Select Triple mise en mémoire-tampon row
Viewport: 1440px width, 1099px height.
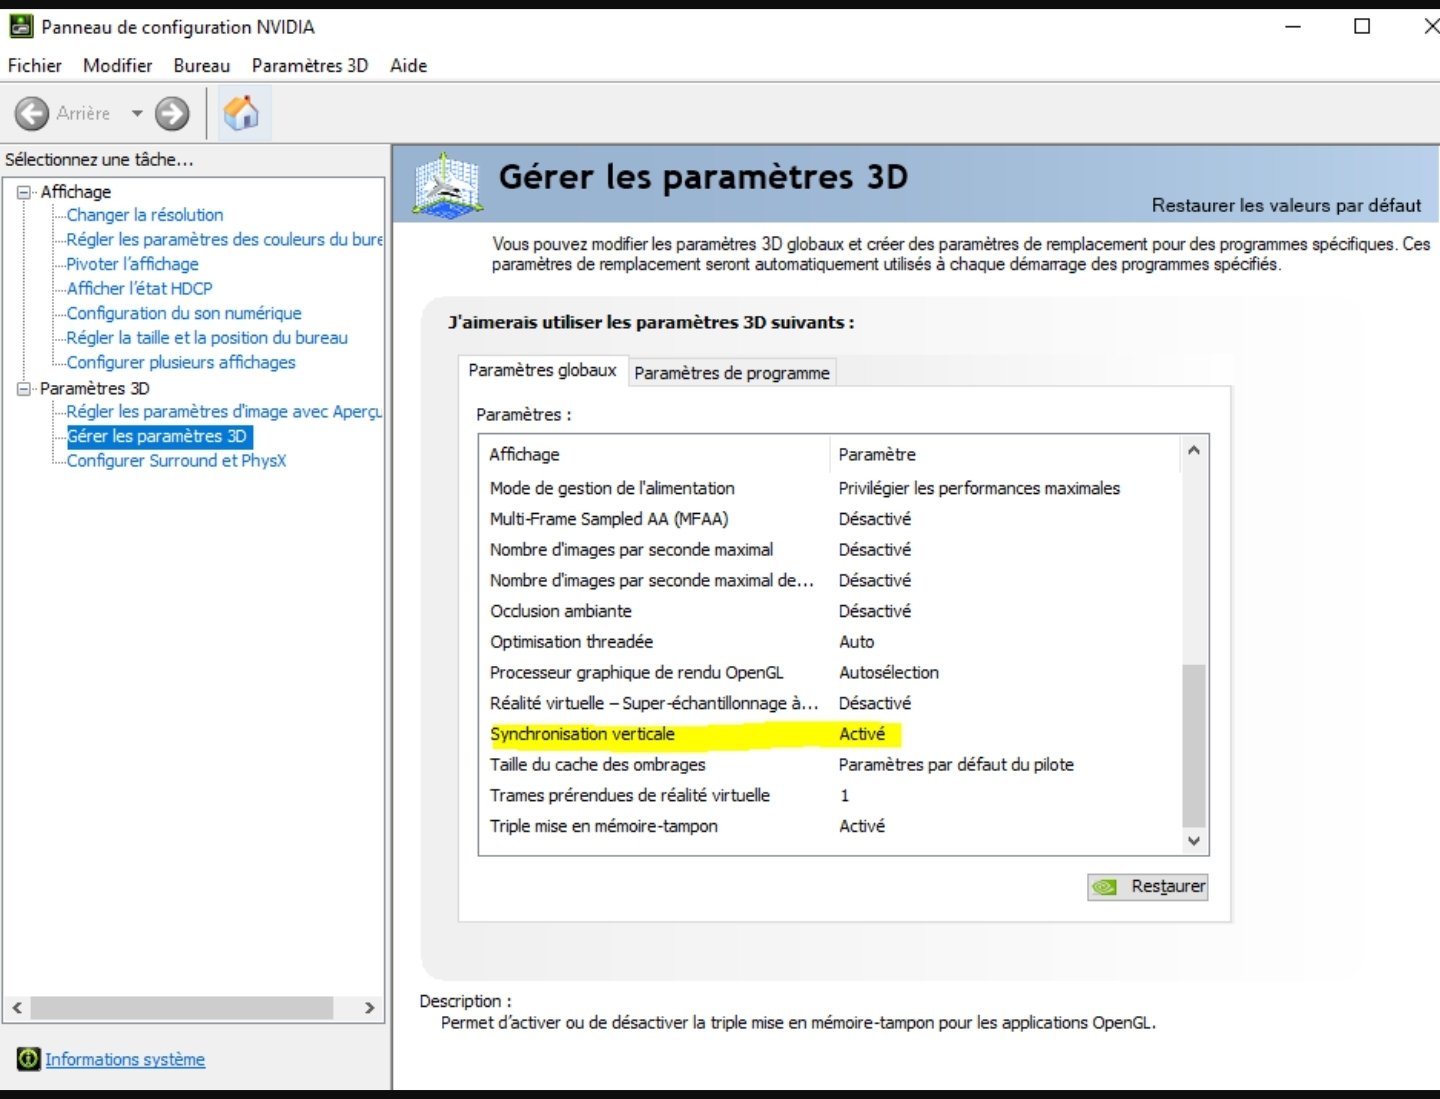click(830, 826)
